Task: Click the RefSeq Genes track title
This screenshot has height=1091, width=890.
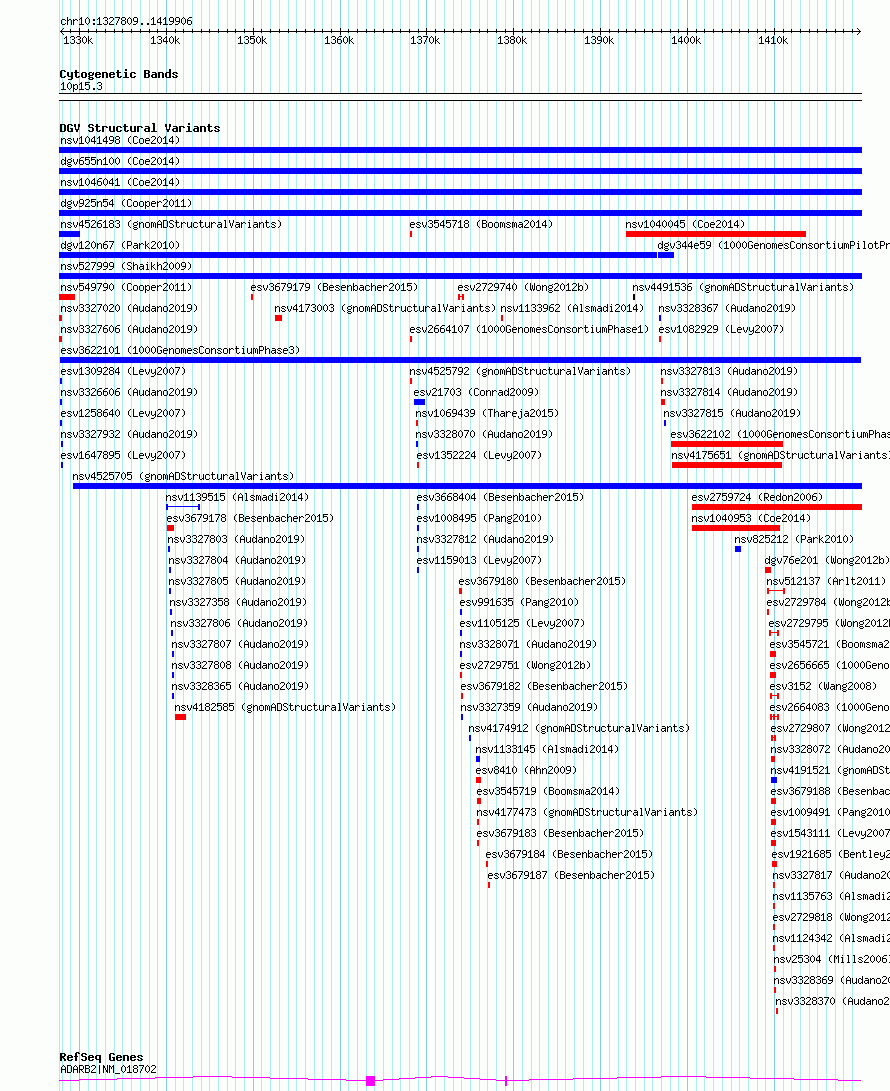Action: coord(101,1057)
